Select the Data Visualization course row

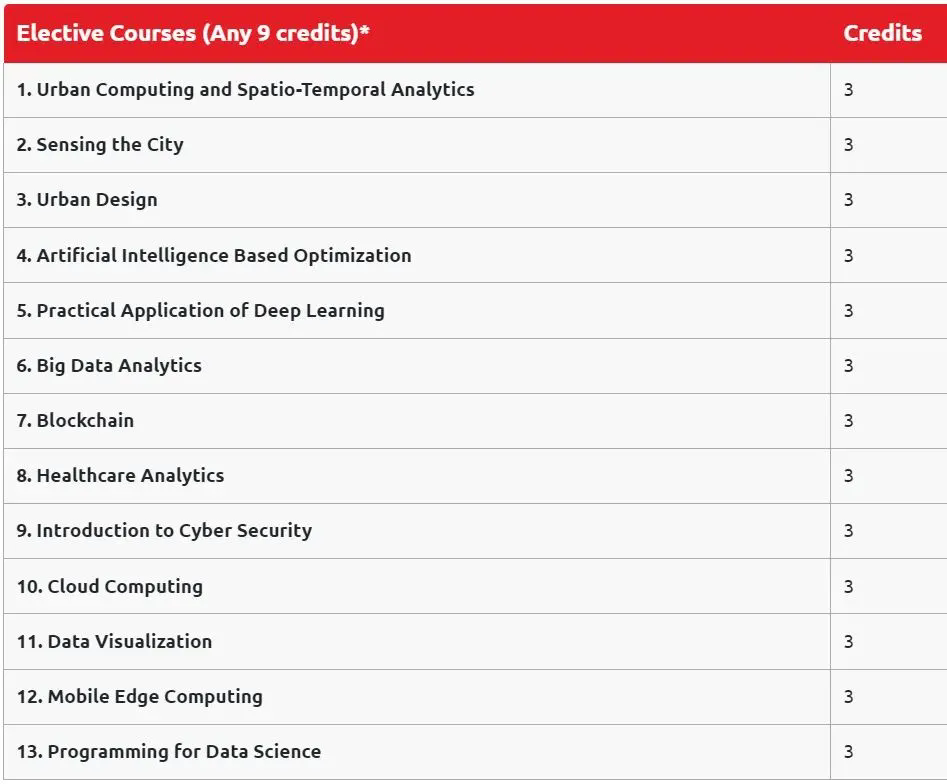[114, 642]
